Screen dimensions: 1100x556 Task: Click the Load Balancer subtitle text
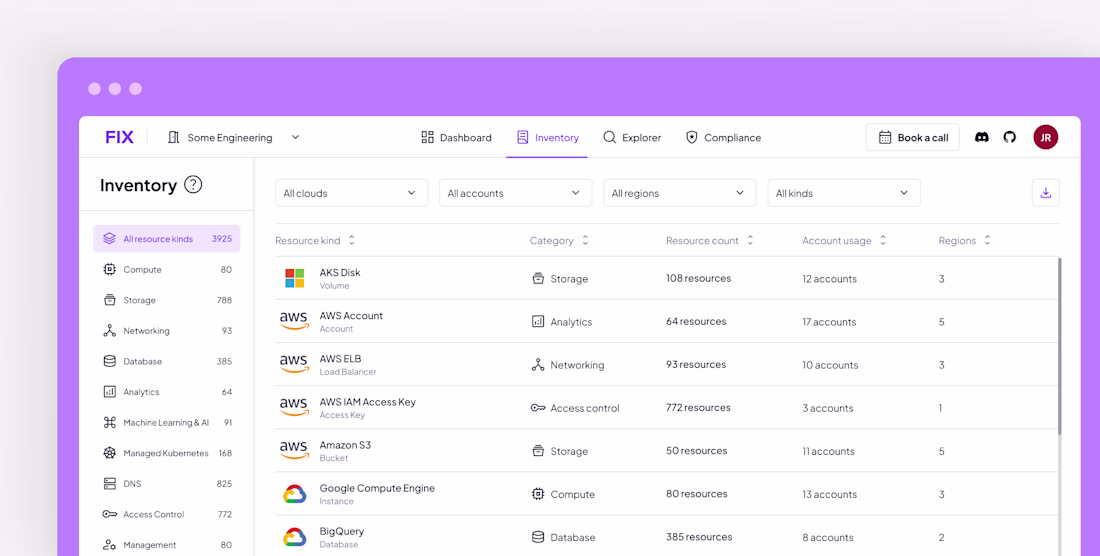[x=348, y=372]
